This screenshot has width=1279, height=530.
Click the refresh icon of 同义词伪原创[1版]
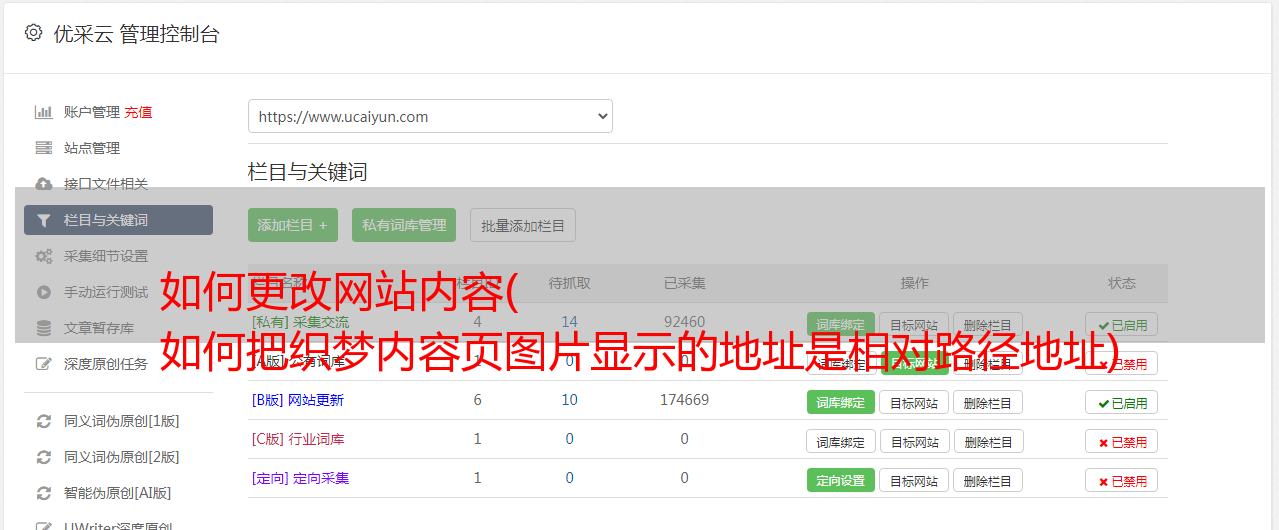click(43, 421)
